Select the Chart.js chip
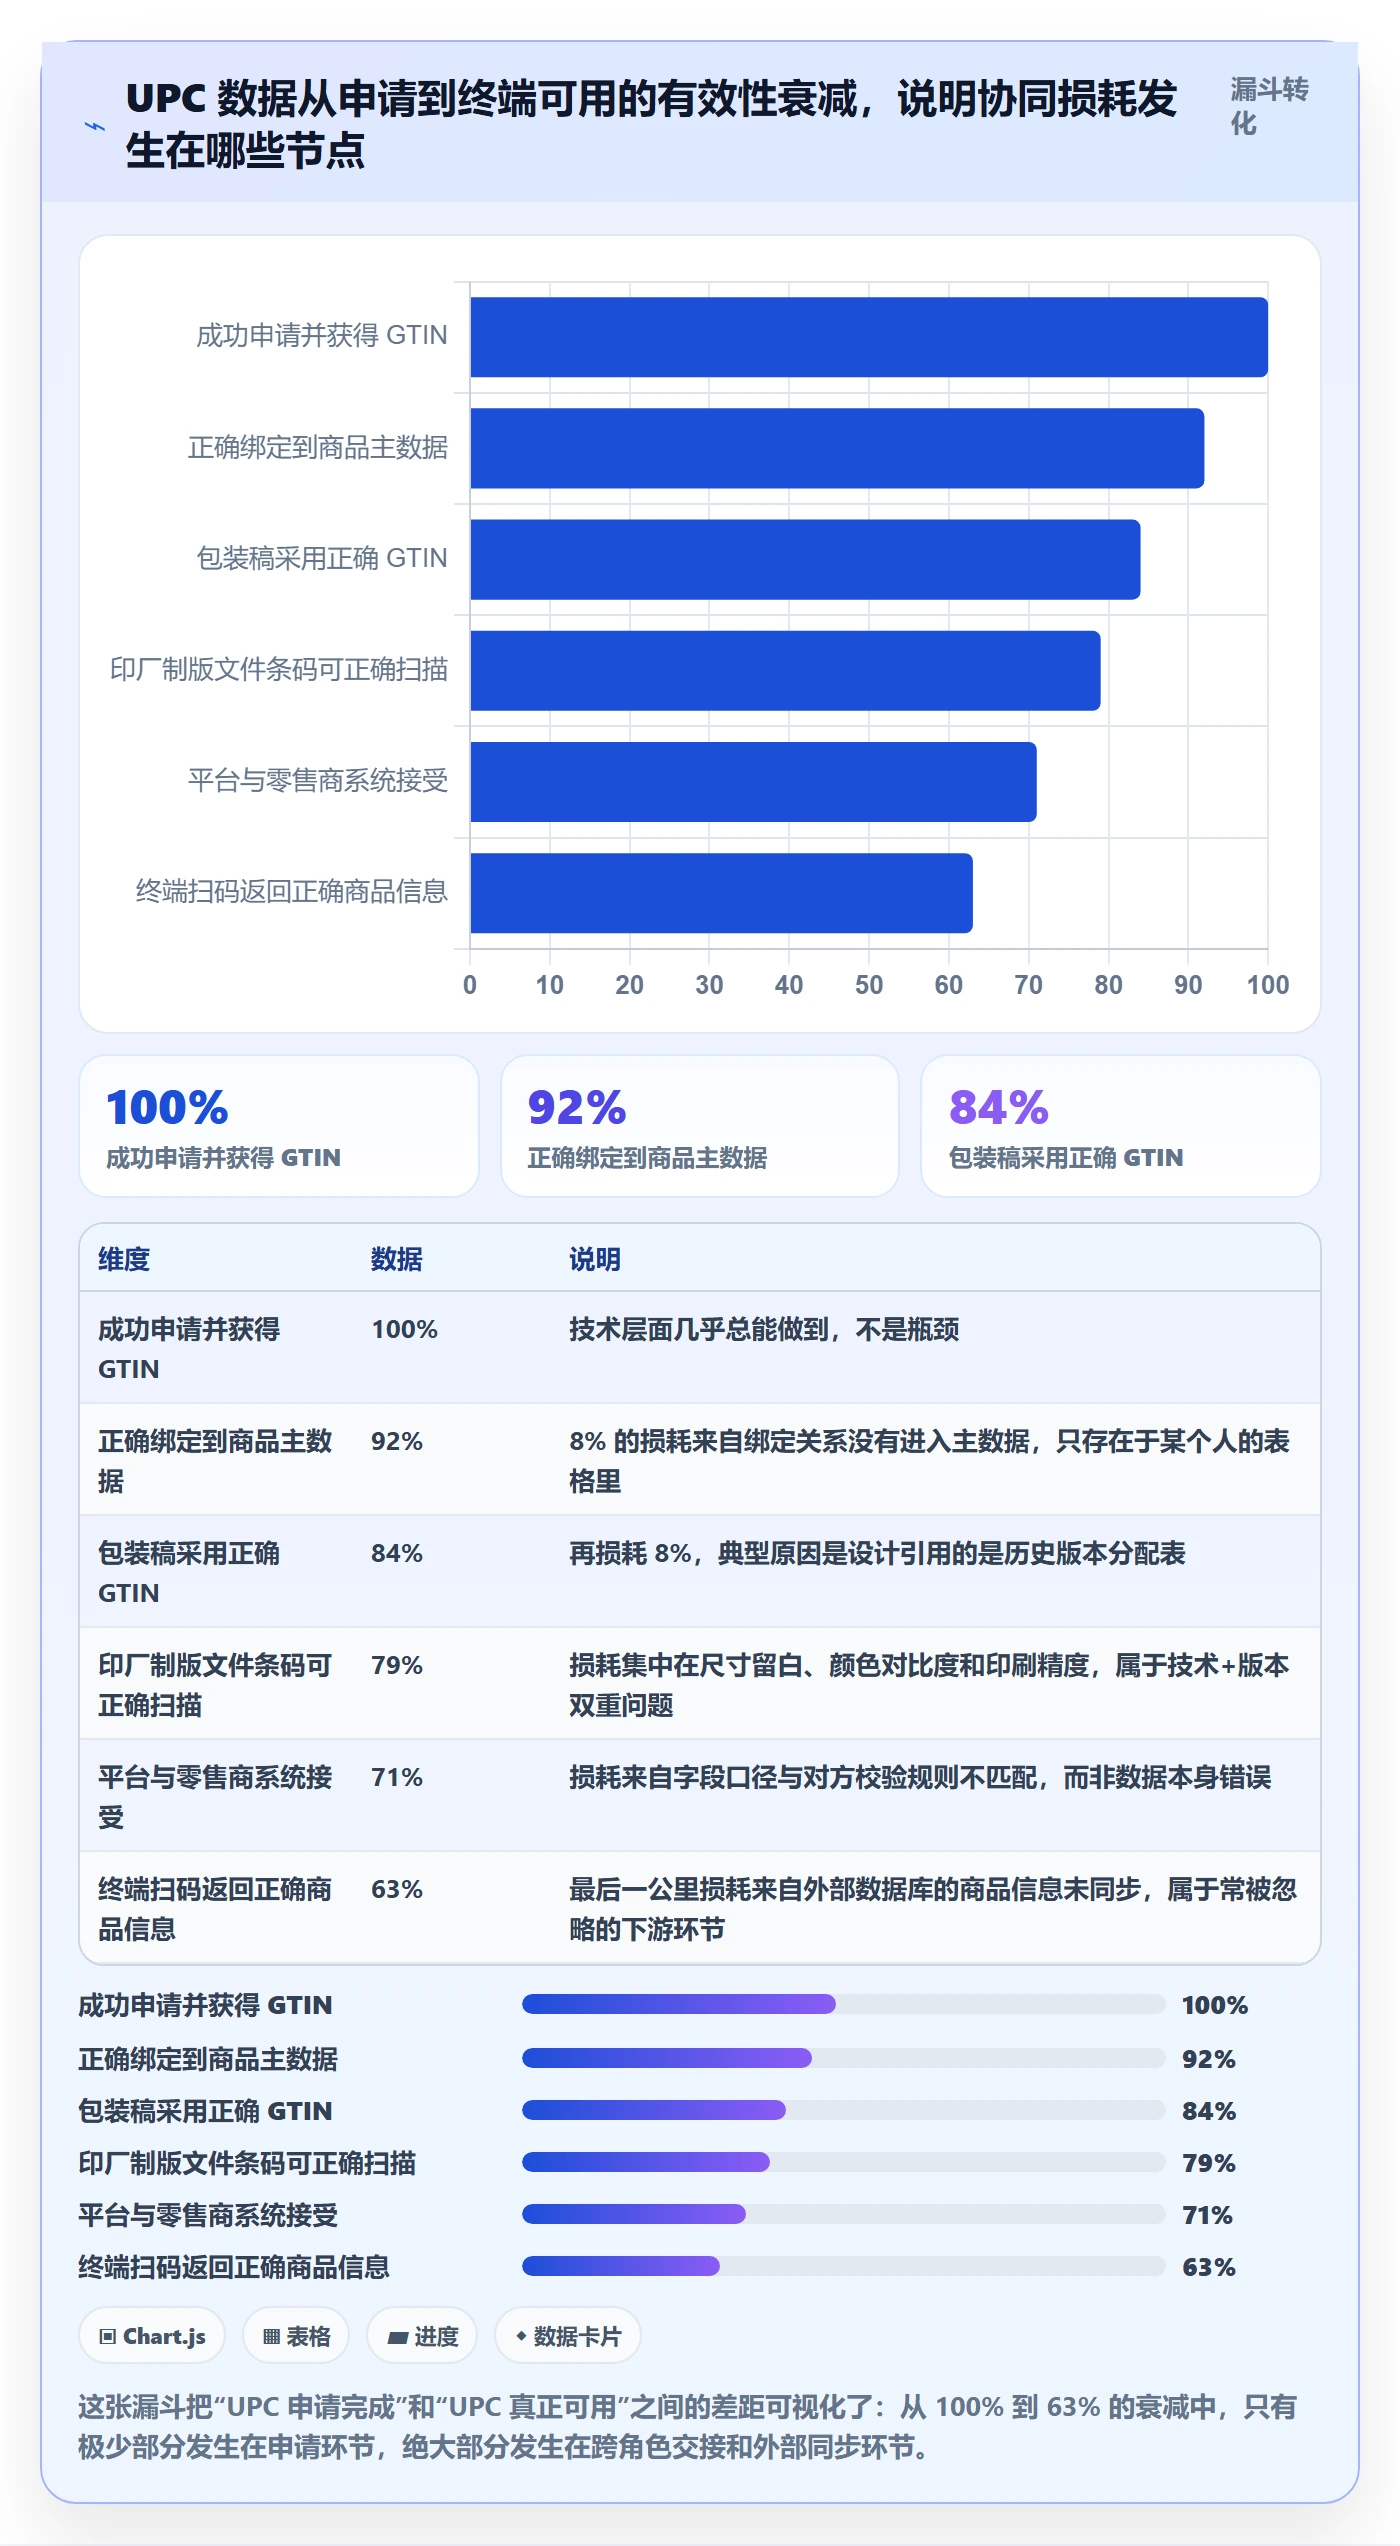The width and height of the screenshot is (1400, 2546). click(x=152, y=2336)
